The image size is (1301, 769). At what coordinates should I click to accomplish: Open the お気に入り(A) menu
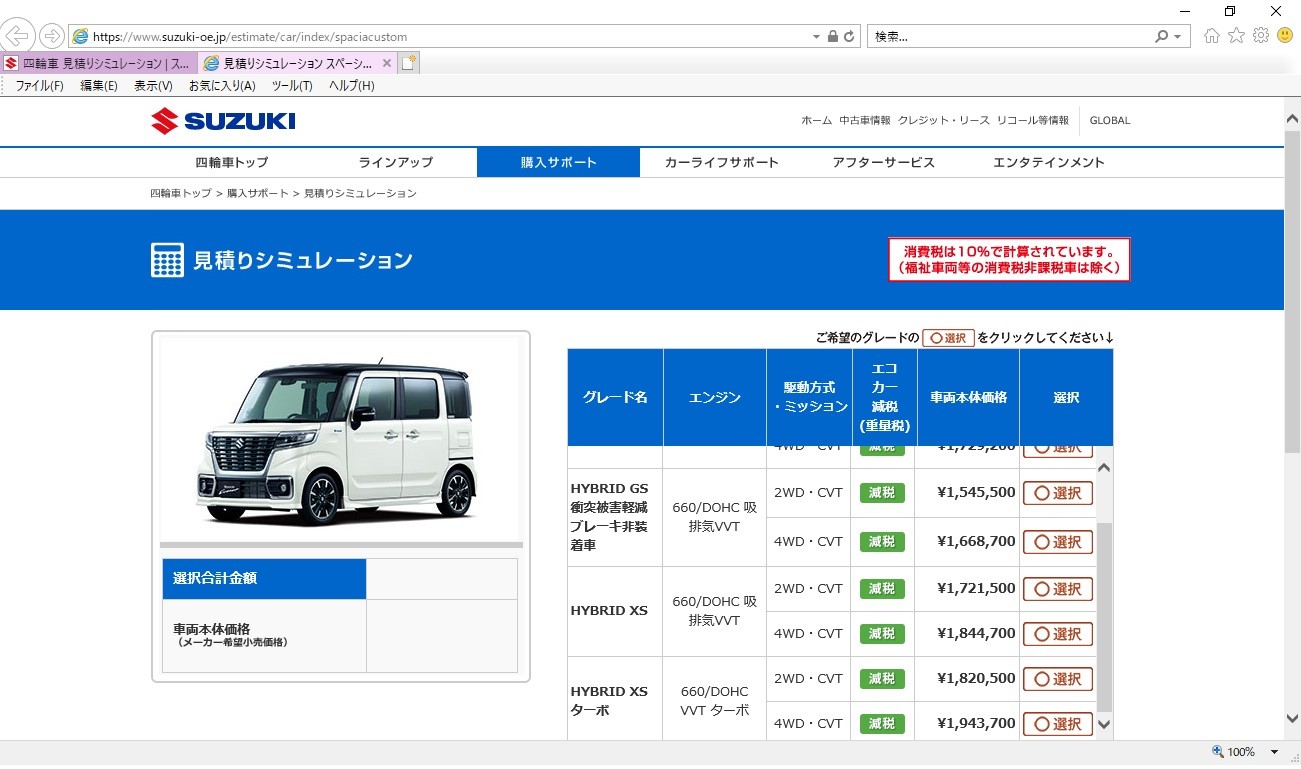[x=222, y=86]
